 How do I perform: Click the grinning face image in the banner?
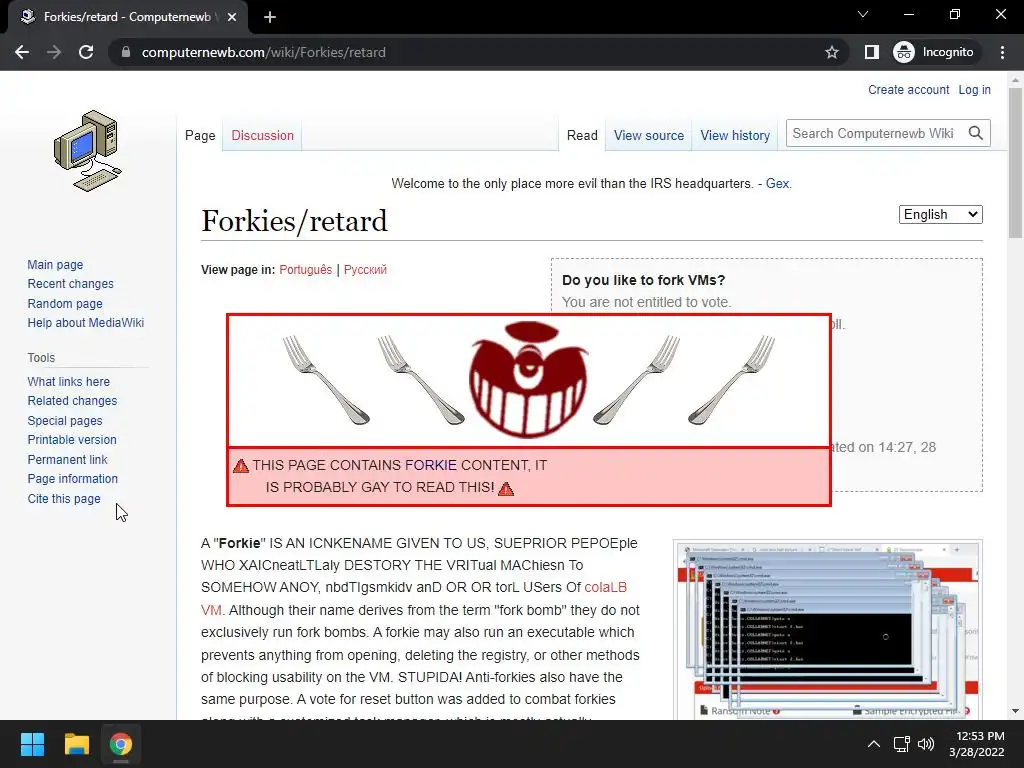pos(528,379)
